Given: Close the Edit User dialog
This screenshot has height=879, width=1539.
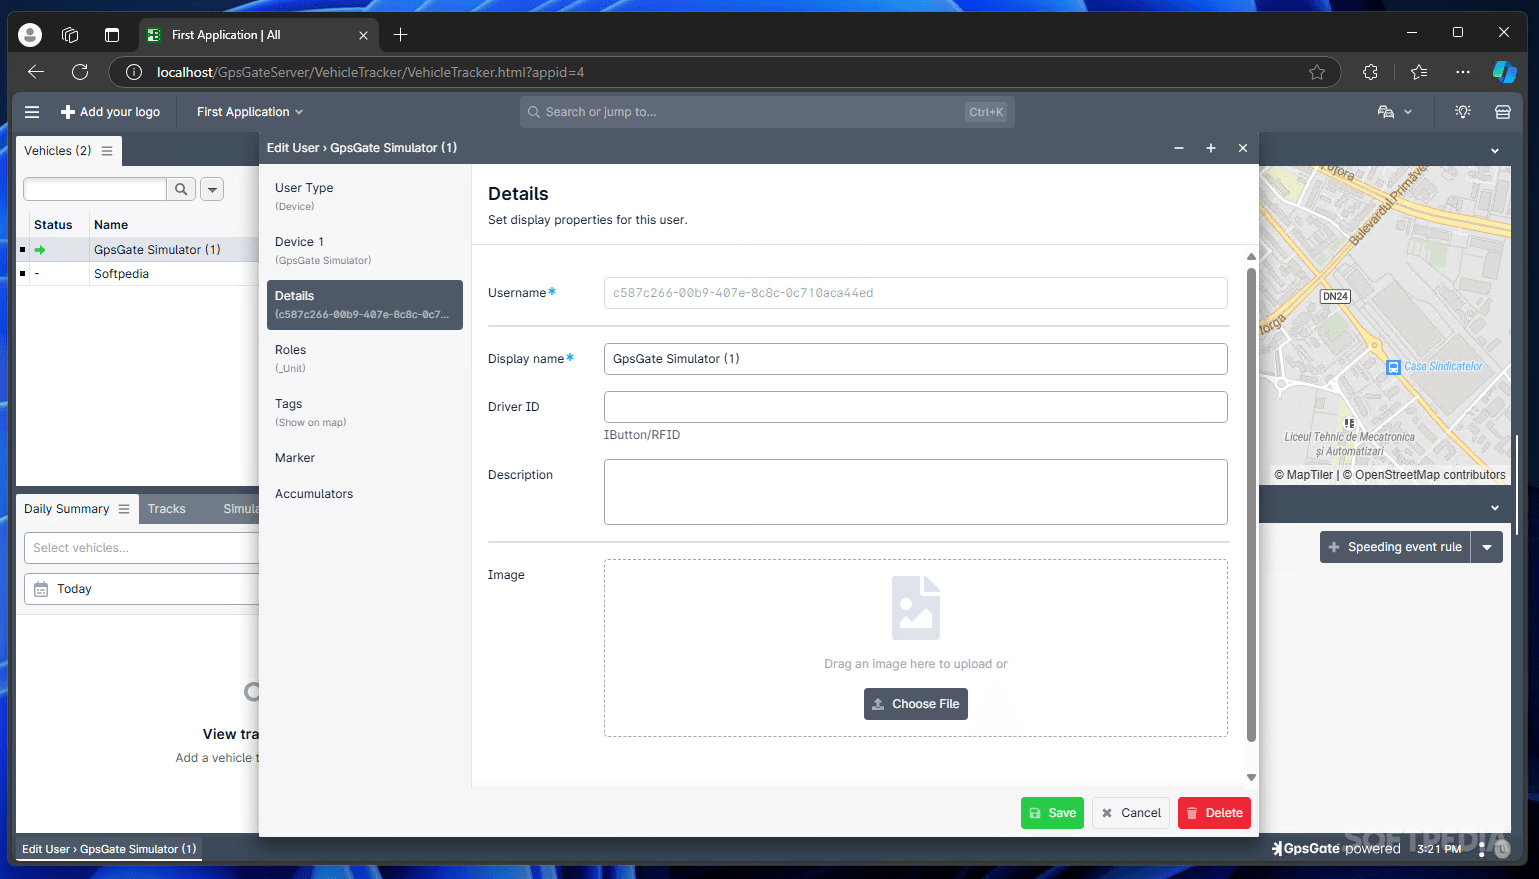Looking at the screenshot, I should pyautogui.click(x=1243, y=148).
